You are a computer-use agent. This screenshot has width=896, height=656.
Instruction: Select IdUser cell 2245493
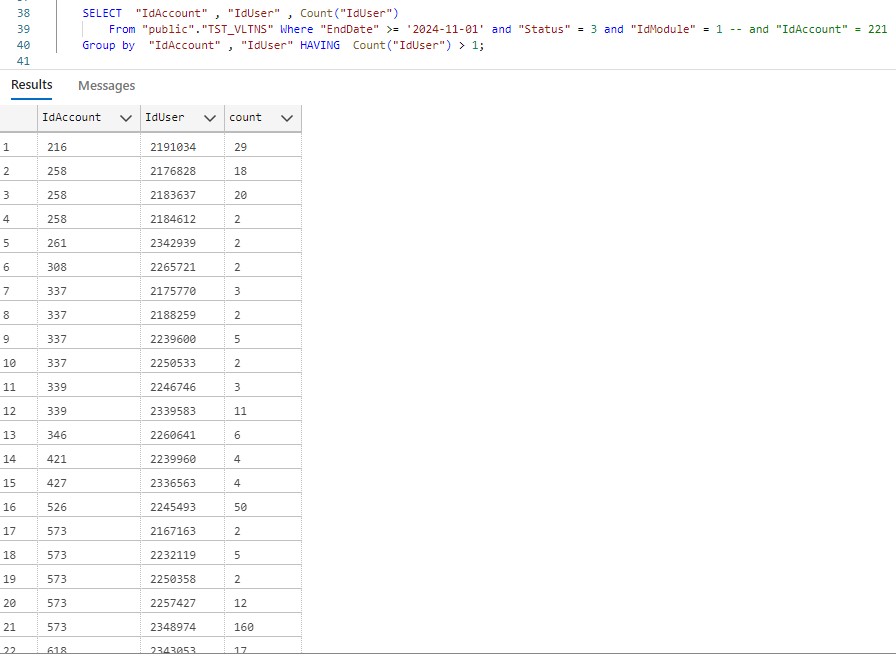(173, 507)
